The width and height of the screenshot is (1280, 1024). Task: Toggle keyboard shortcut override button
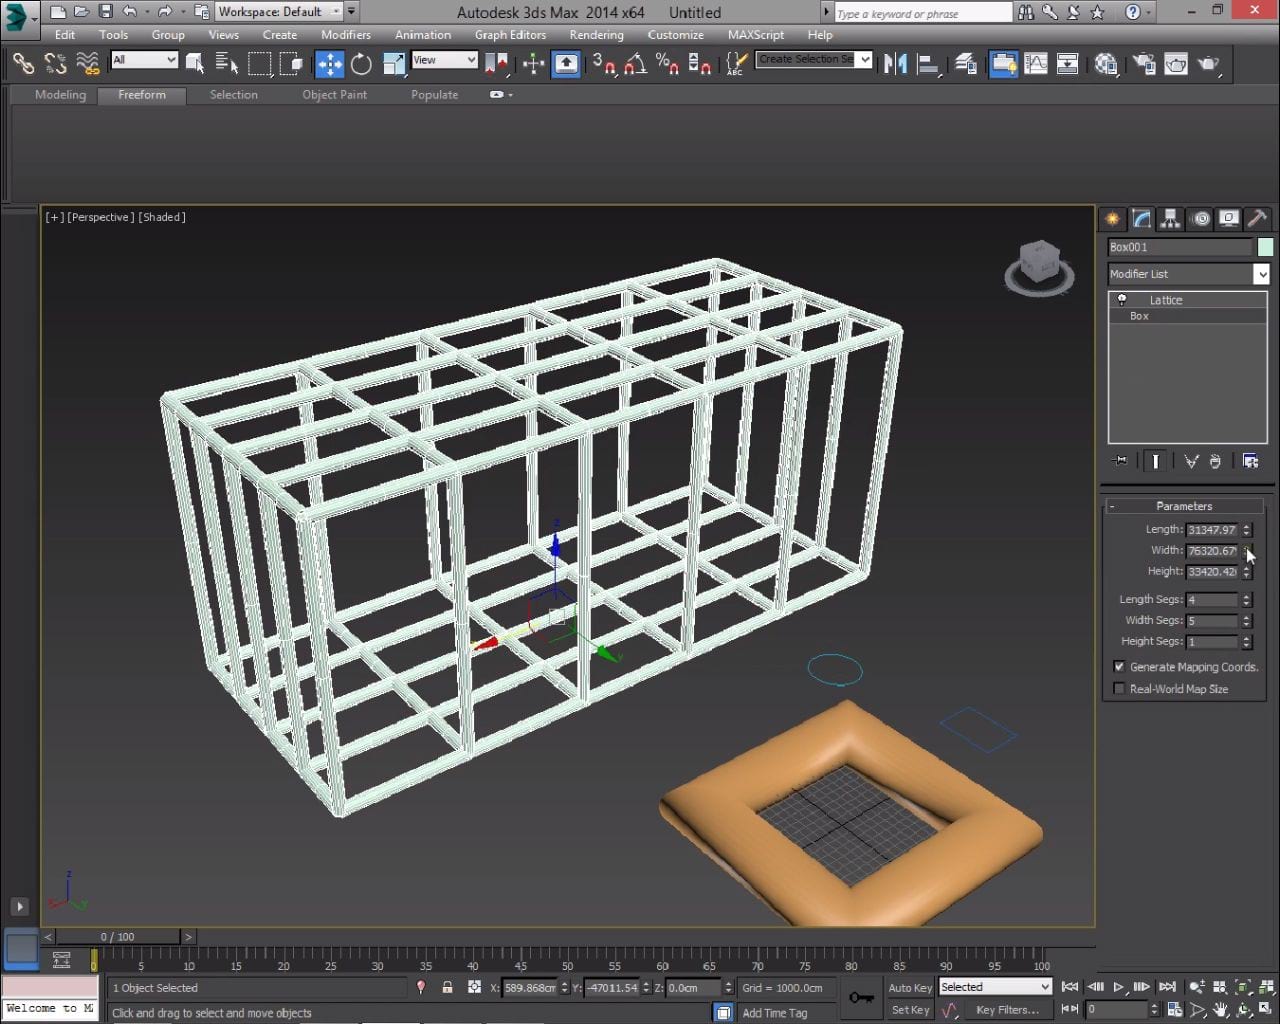click(x=566, y=64)
